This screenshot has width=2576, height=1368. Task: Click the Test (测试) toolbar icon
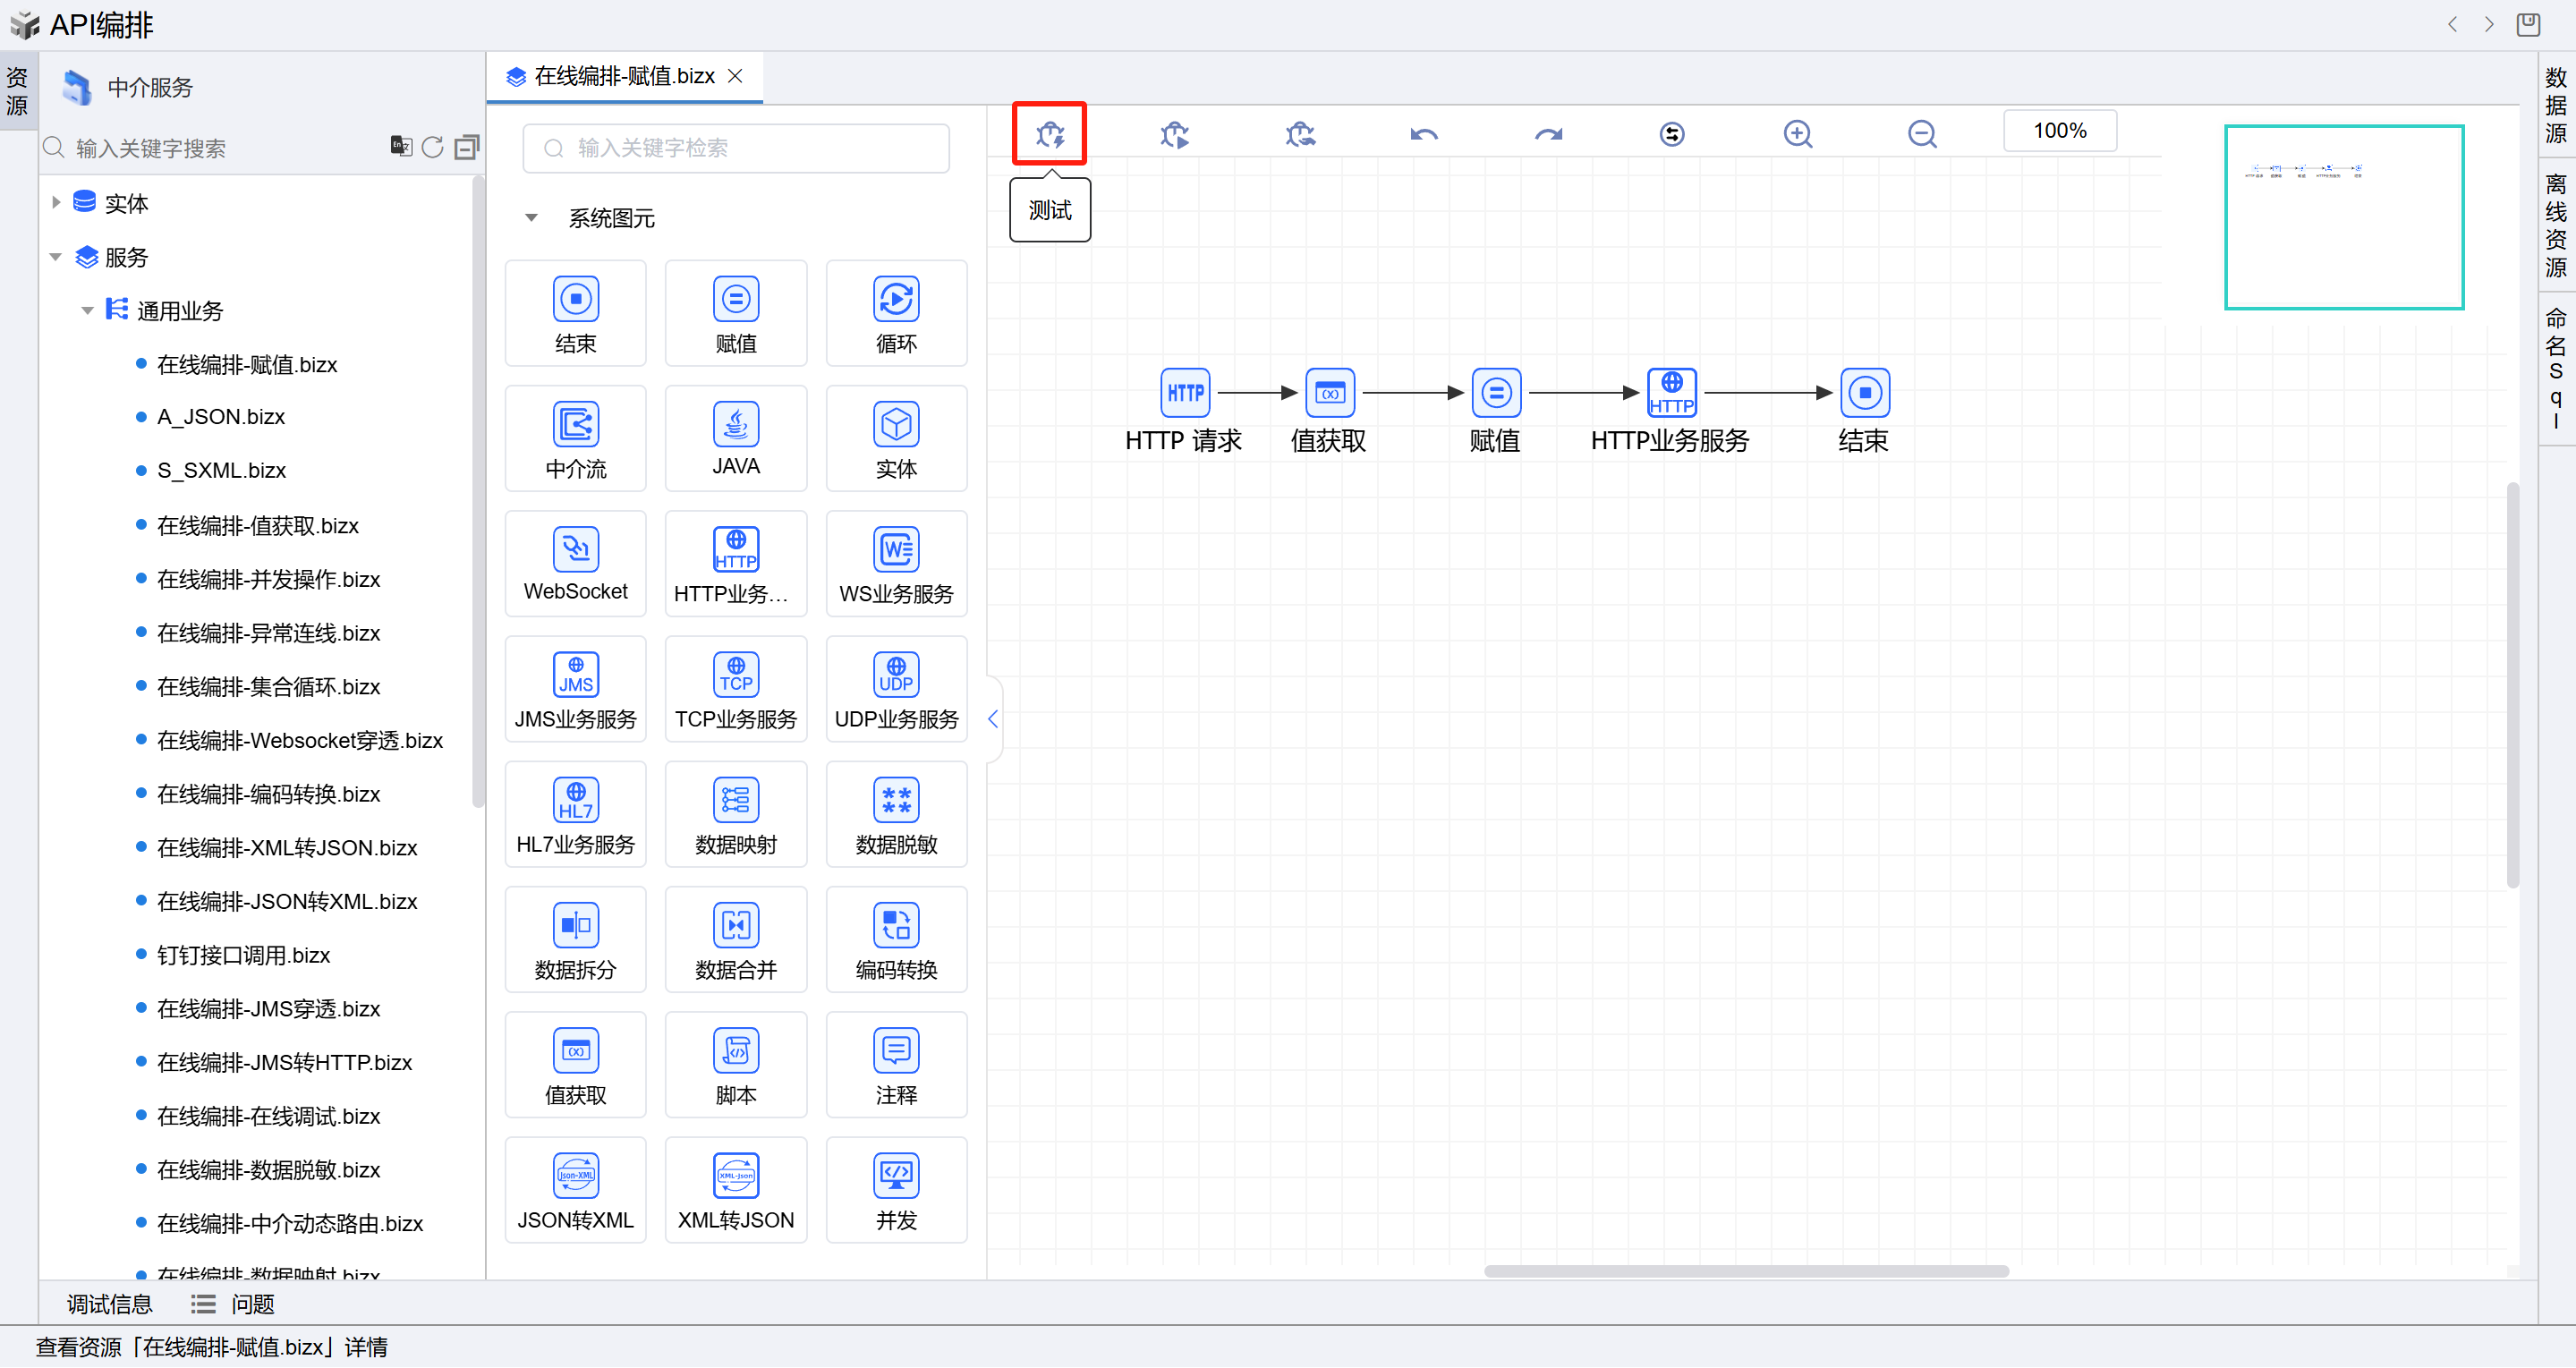[1049, 134]
